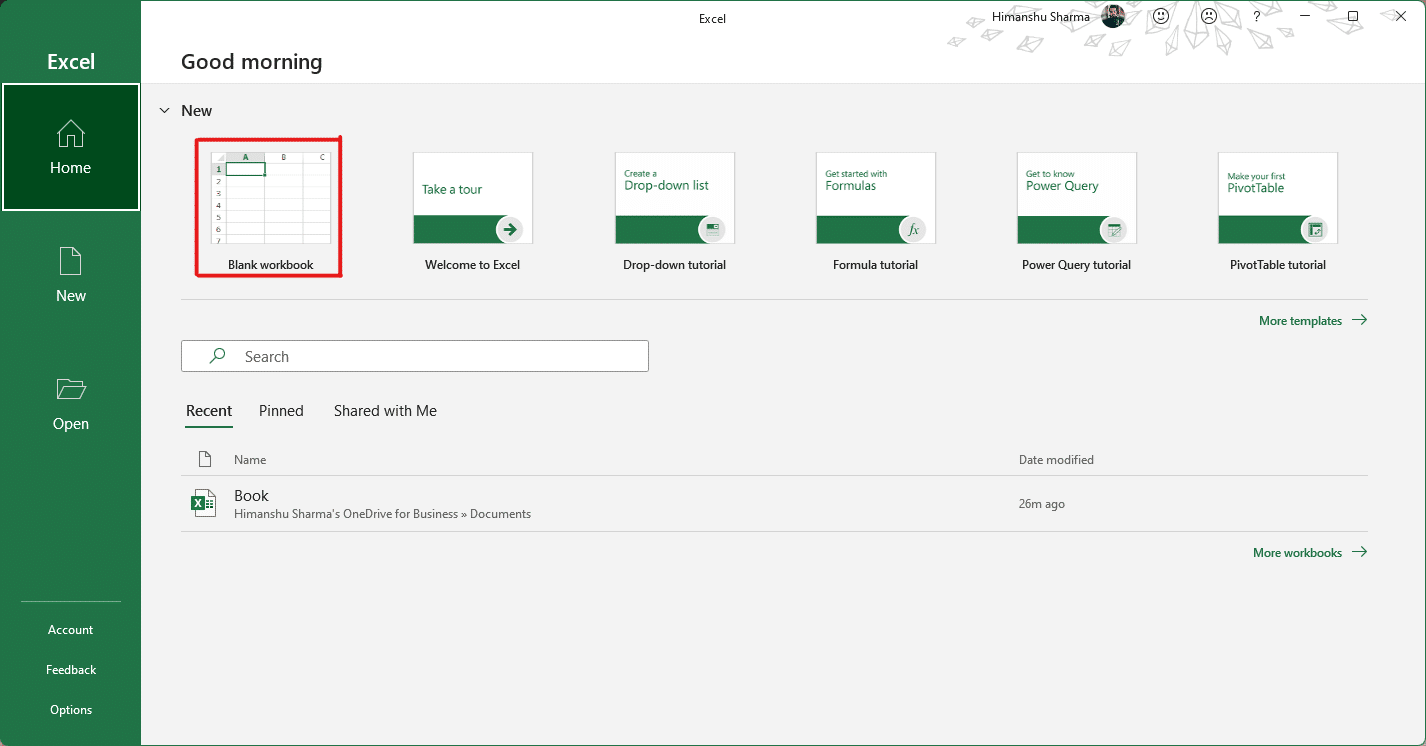The width and height of the screenshot is (1426, 746).
Task: Open the Help question mark icon
Action: (1257, 16)
